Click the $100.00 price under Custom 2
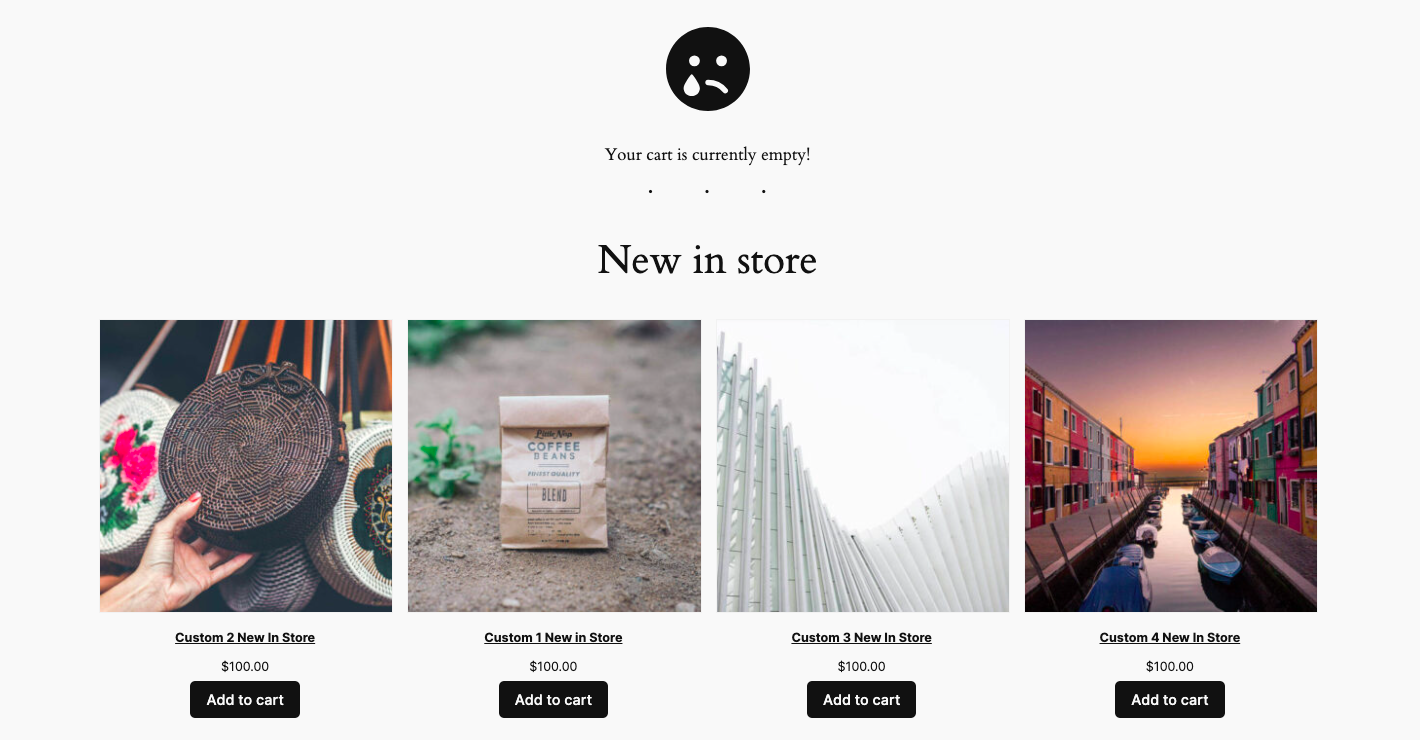This screenshot has height=740, width=1420. 245,667
